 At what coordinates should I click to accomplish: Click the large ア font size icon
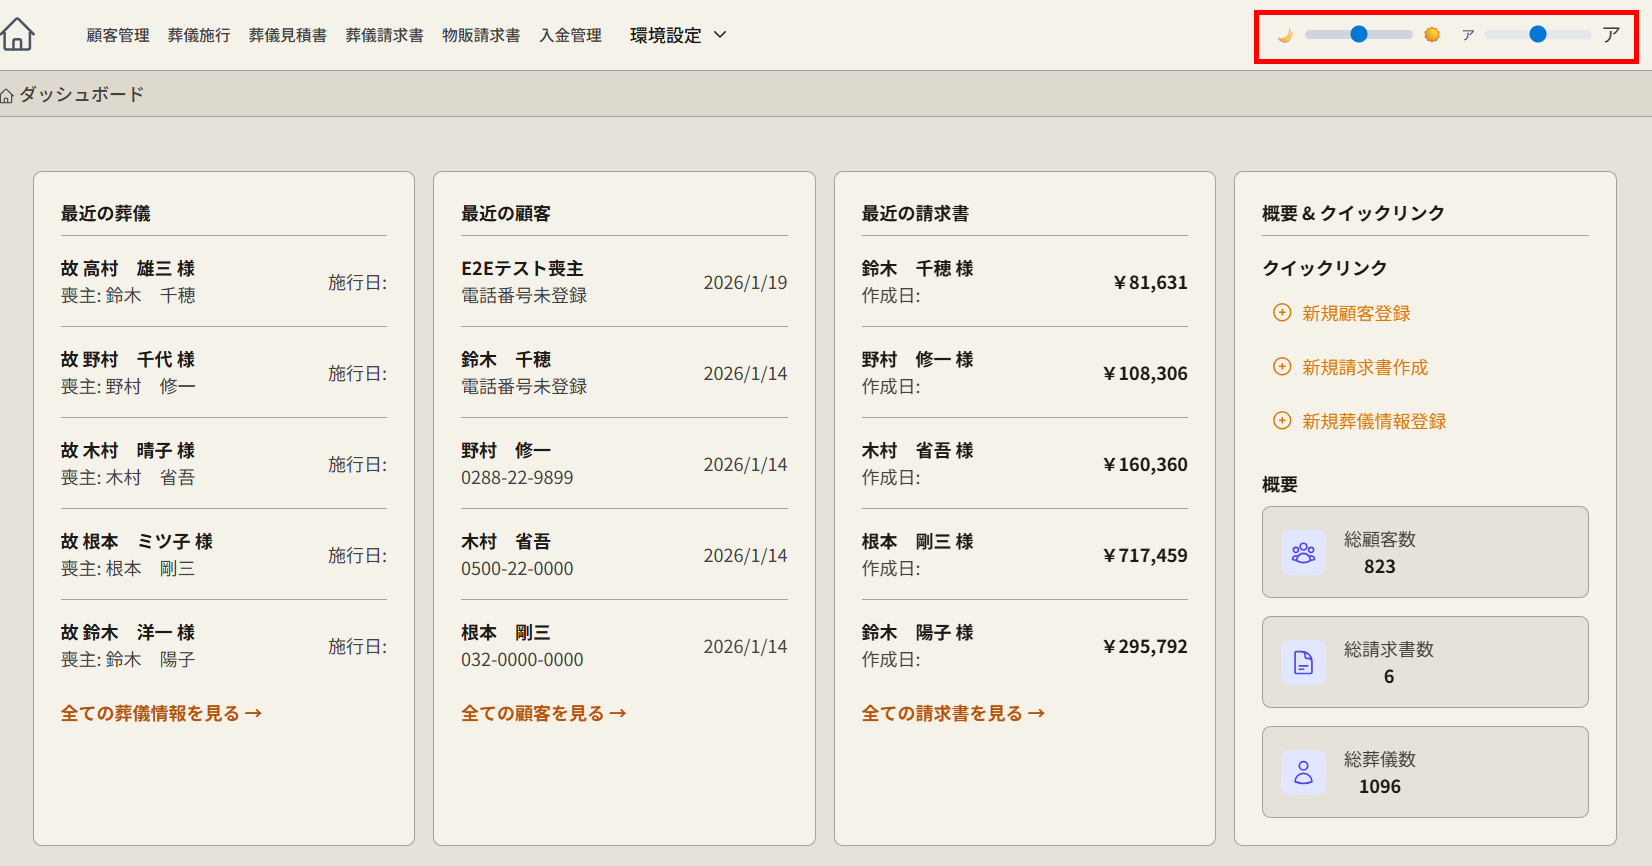click(1610, 35)
